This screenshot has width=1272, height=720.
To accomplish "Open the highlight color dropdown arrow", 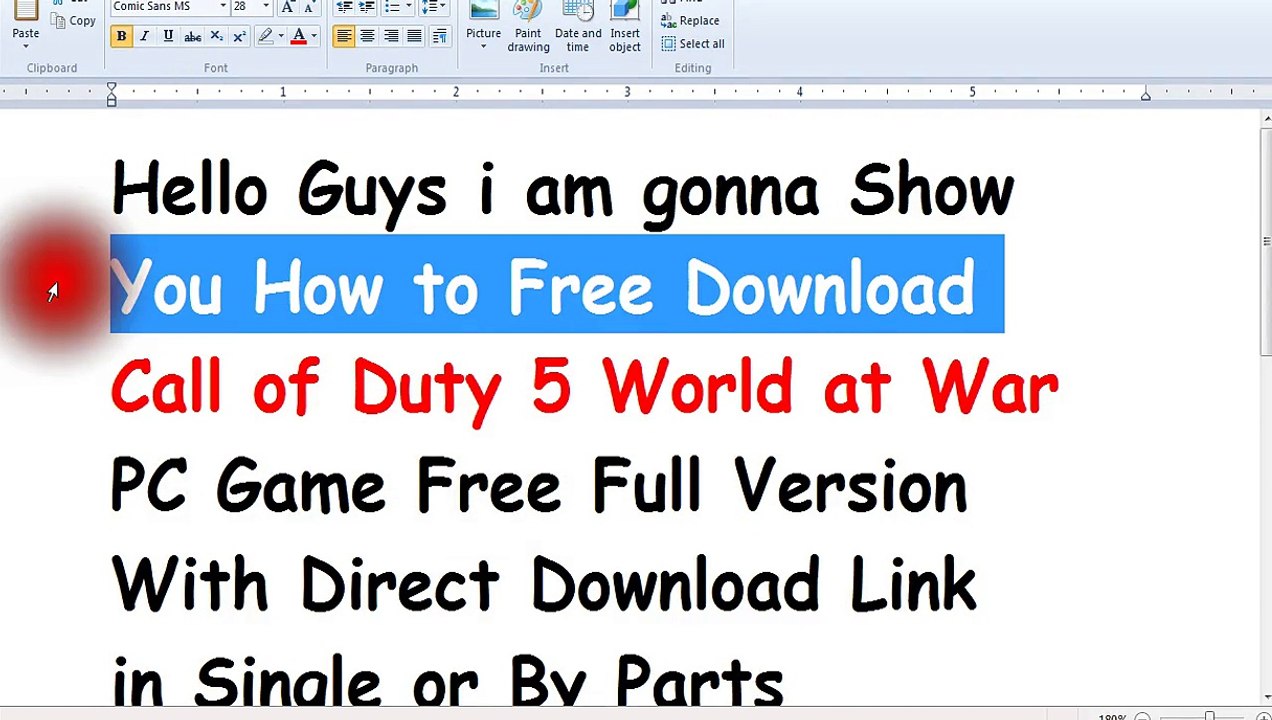I will pyautogui.click(x=281, y=37).
